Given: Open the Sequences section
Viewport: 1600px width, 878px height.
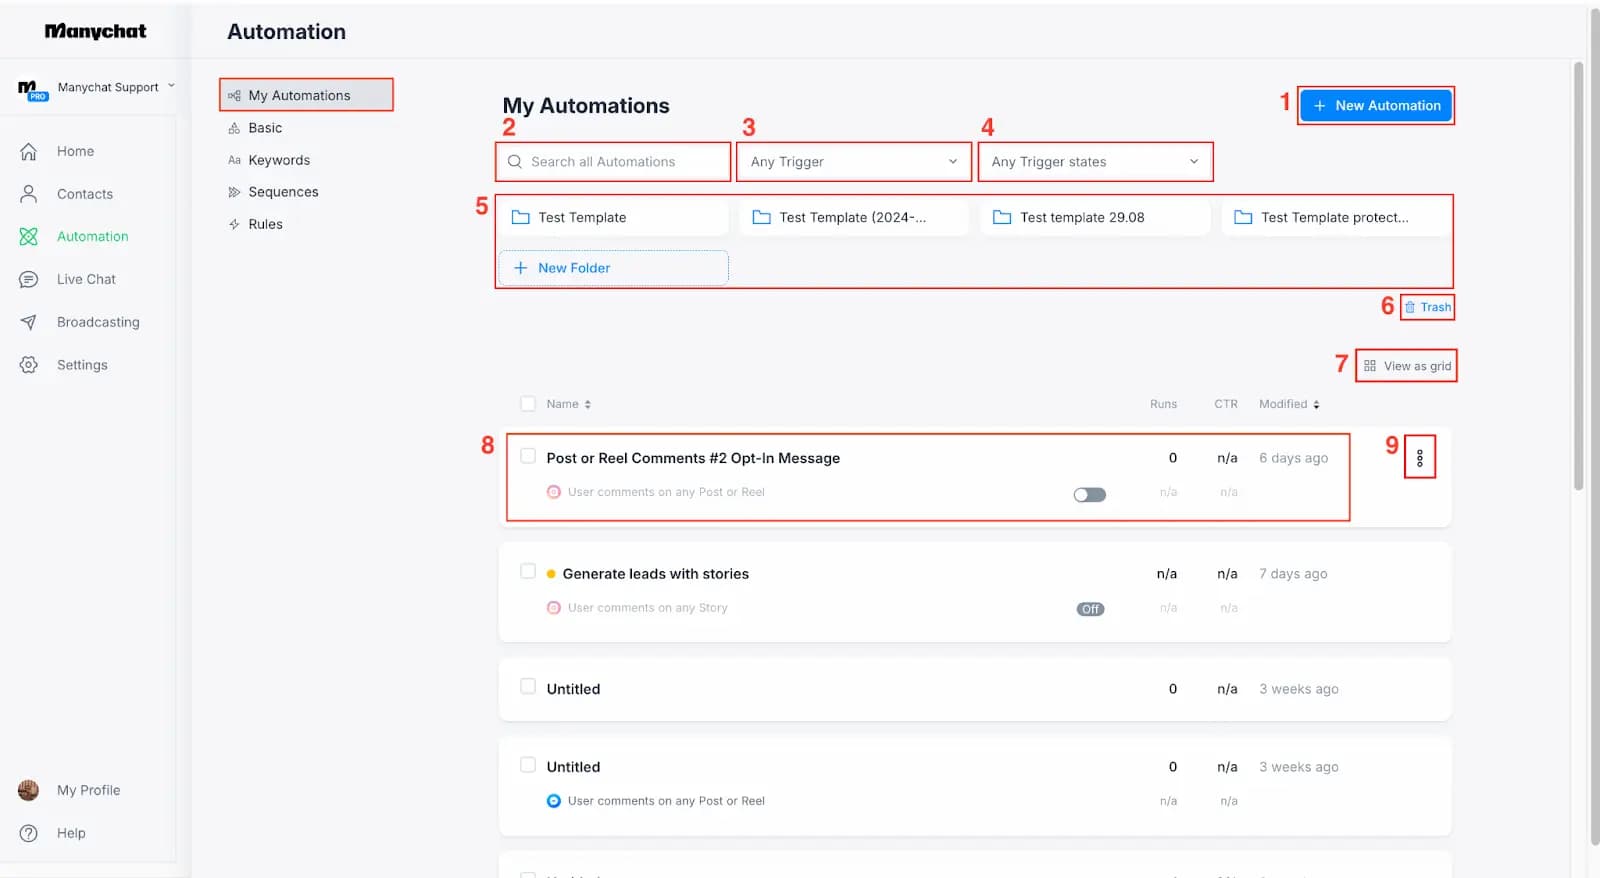Looking at the screenshot, I should tap(283, 192).
